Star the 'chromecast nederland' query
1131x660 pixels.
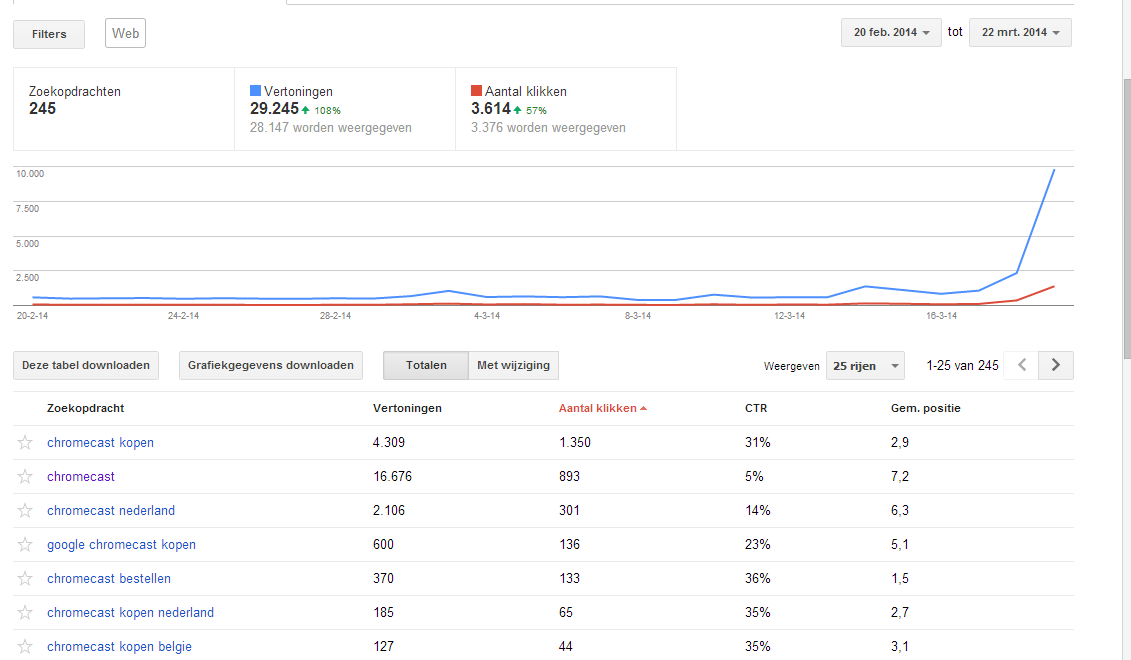[x=25, y=510]
